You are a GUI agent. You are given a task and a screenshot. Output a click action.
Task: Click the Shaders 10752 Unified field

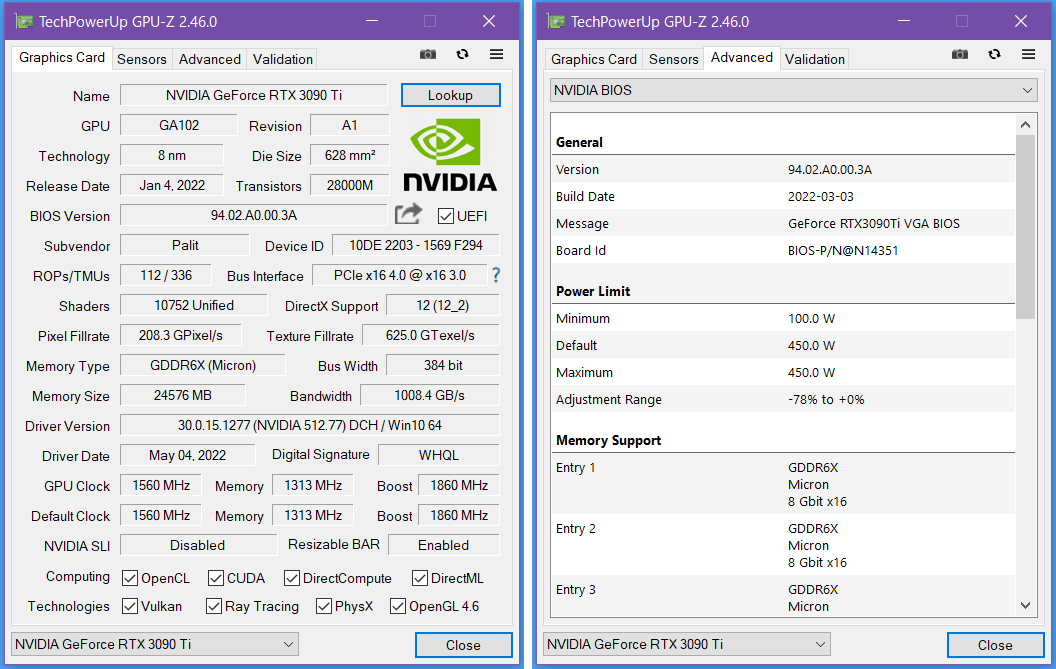click(x=194, y=305)
